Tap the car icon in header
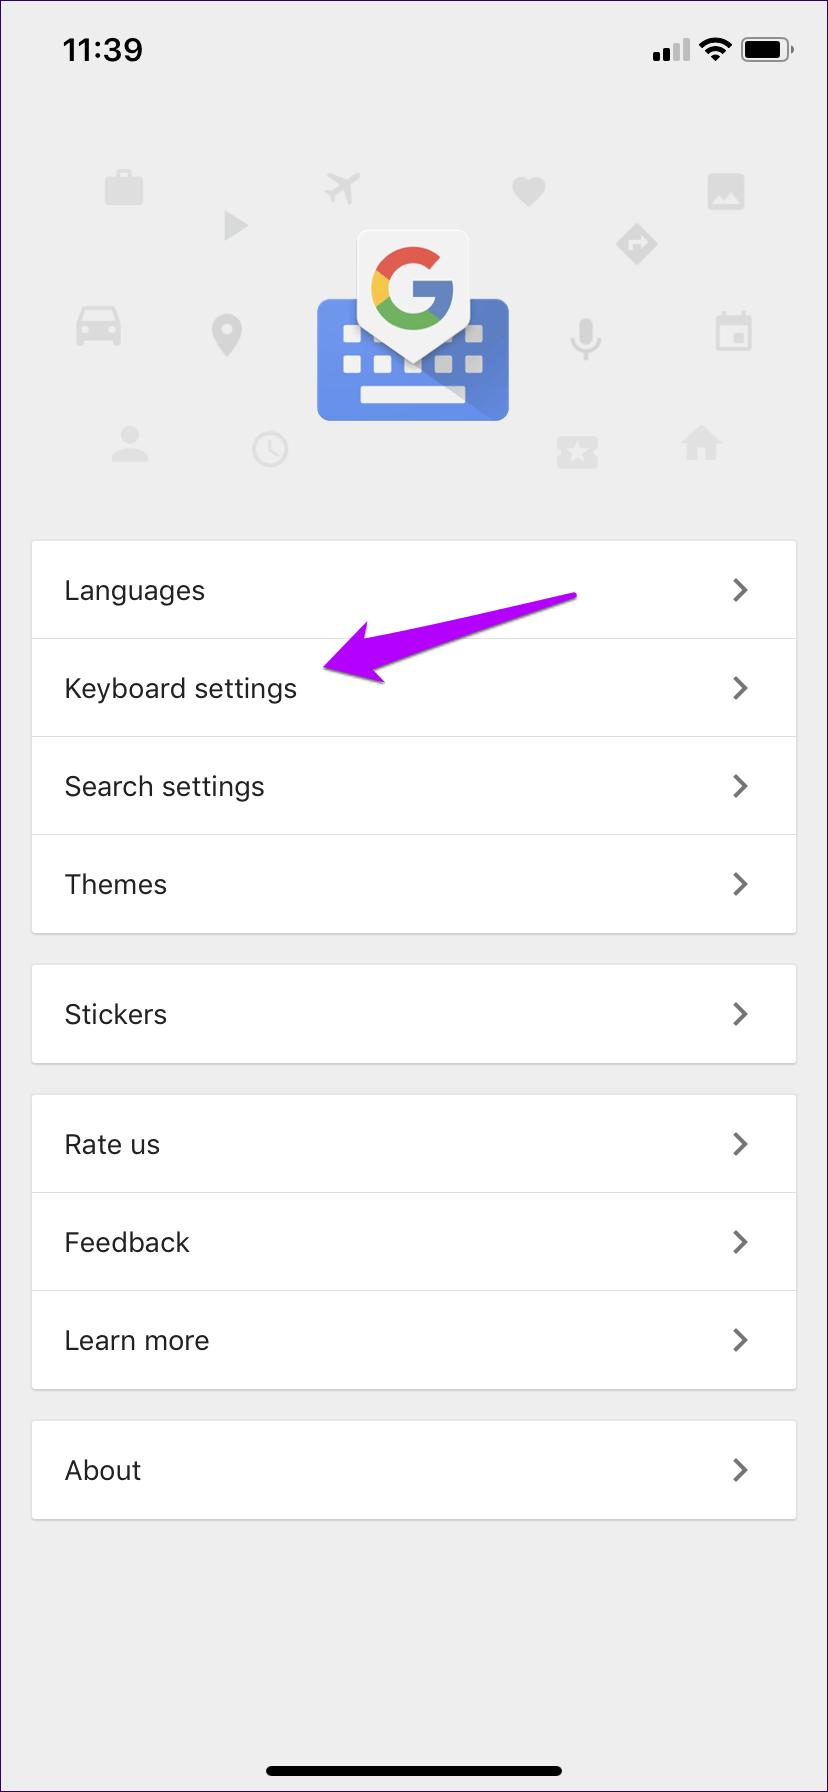This screenshot has width=828, height=1792. (x=99, y=327)
